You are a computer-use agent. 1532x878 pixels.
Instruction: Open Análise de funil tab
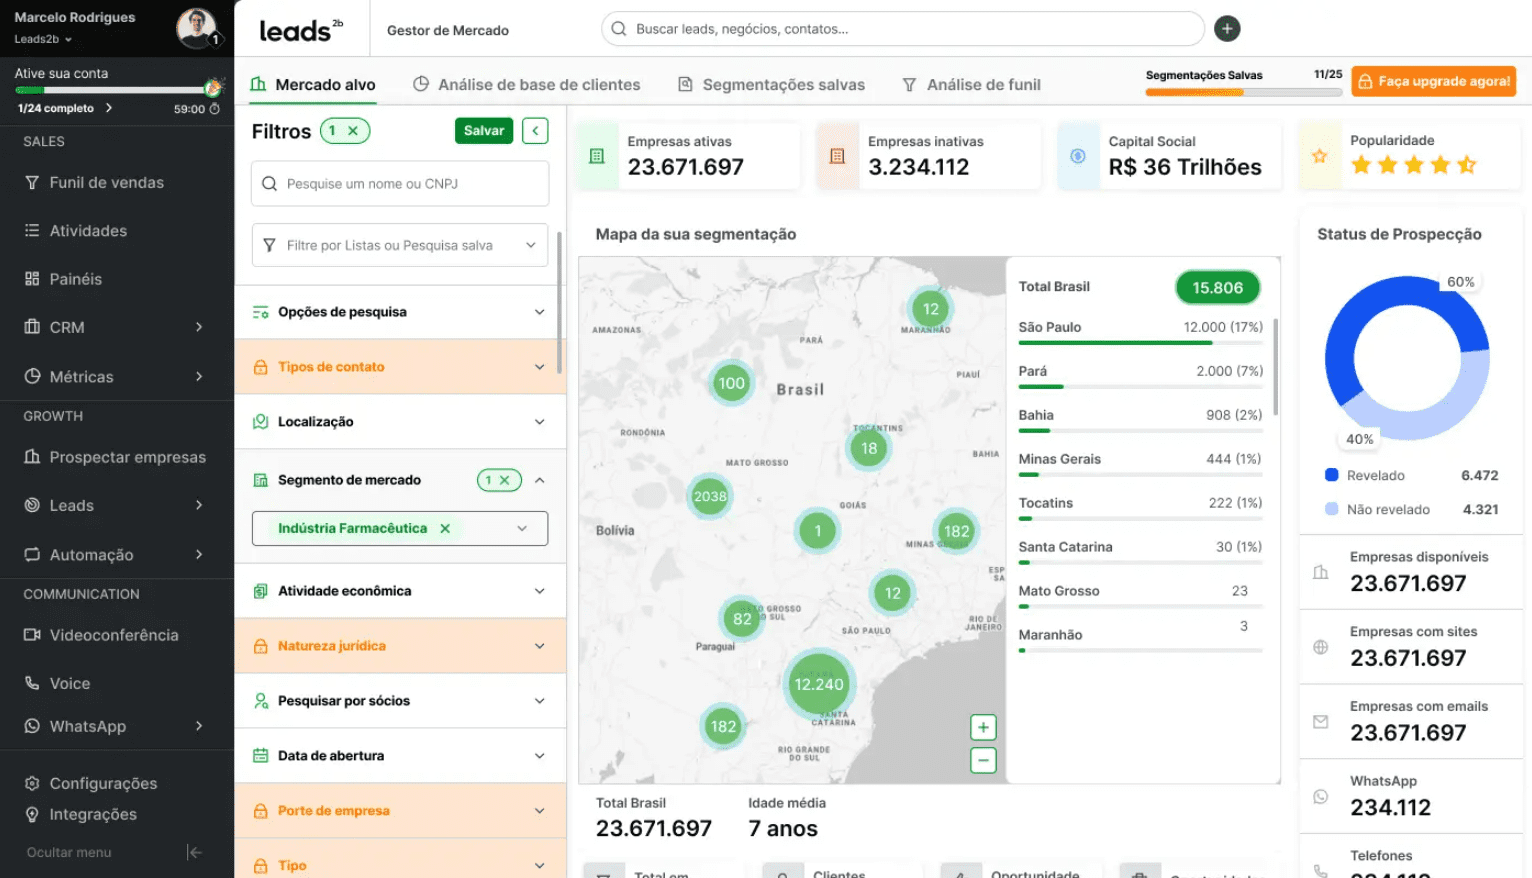tap(971, 85)
